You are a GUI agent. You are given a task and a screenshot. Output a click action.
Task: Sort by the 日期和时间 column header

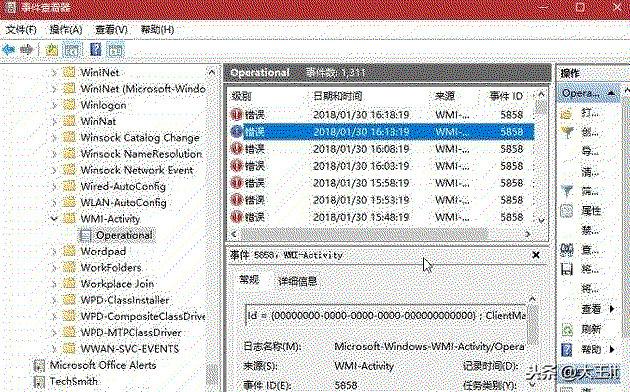point(338,96)
